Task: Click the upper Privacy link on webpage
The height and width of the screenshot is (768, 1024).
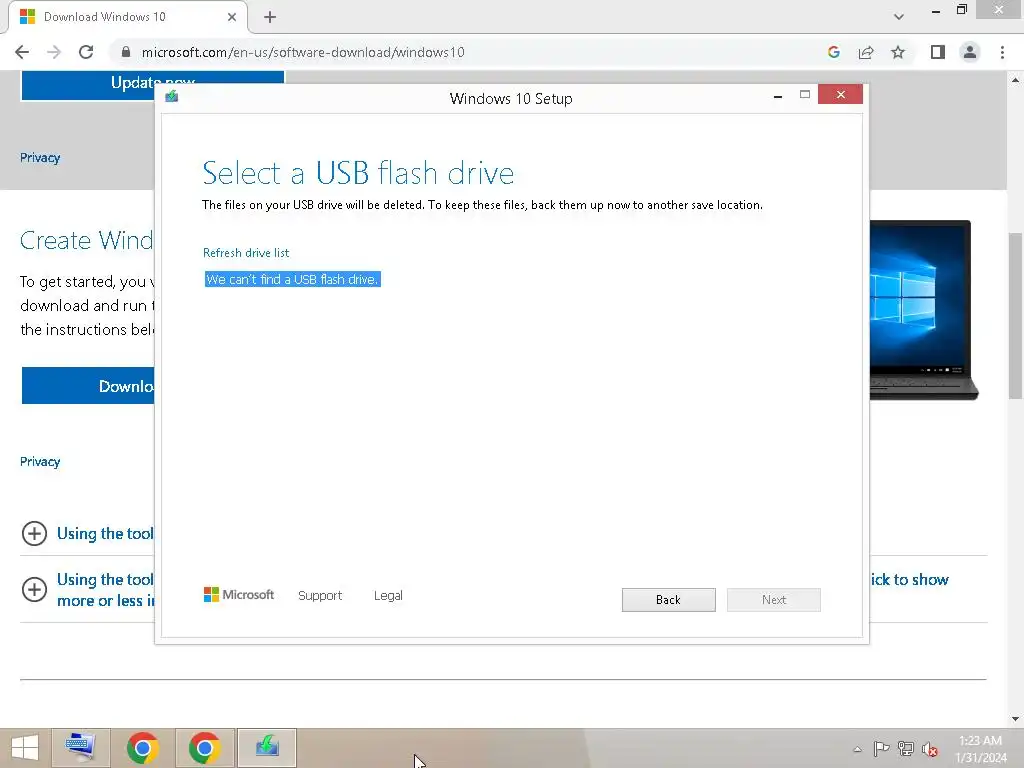Action: (40, 157)
